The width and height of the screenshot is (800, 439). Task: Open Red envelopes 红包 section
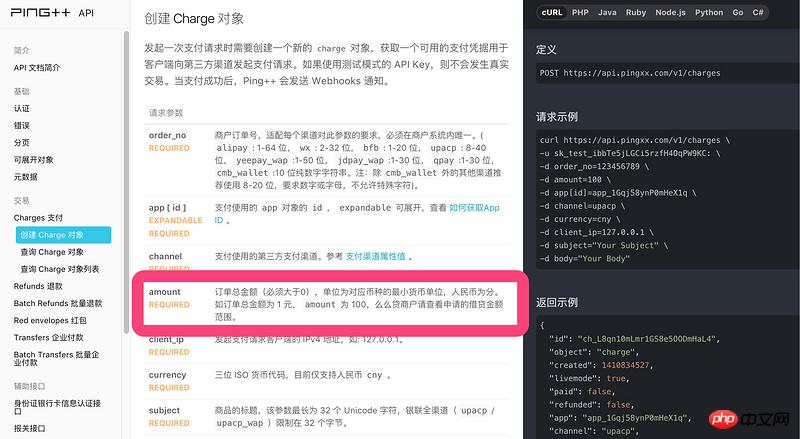coord(50,321)
